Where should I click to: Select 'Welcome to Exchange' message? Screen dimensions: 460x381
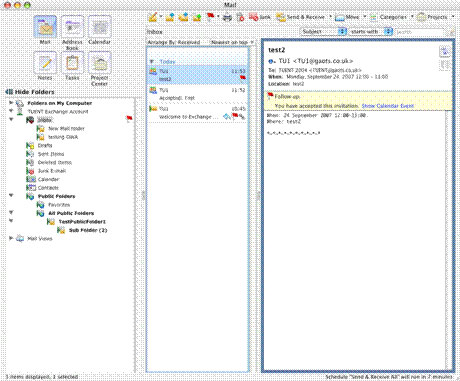(198, 113)
